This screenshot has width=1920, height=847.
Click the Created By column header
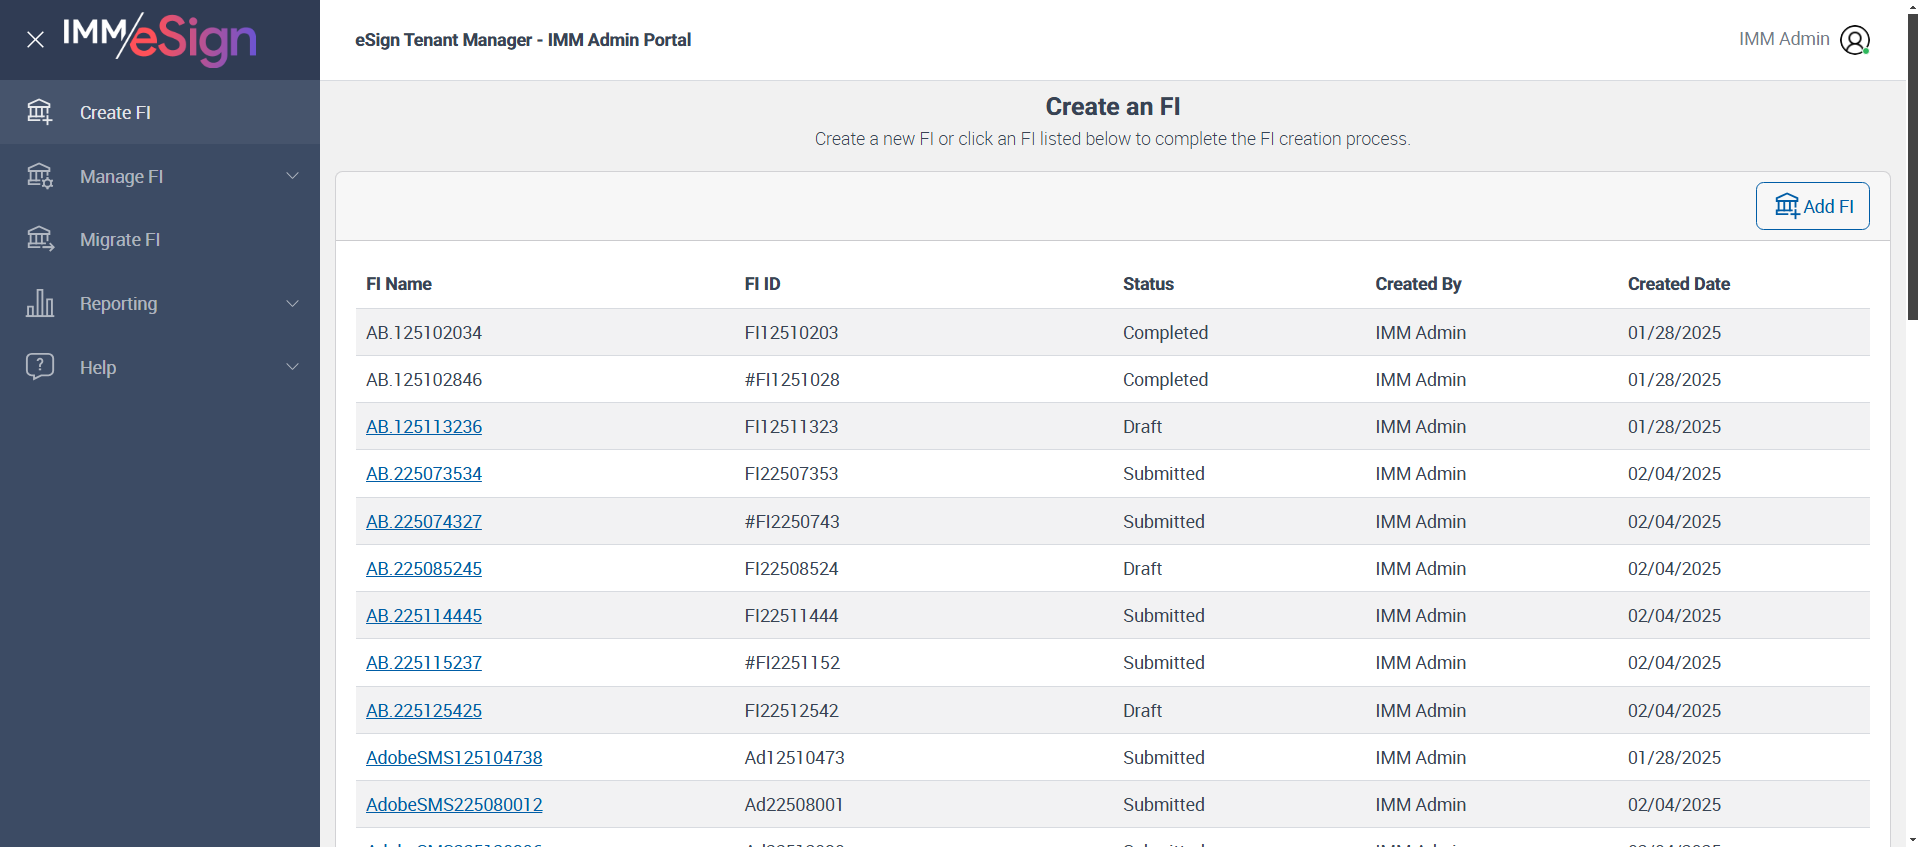[1418, 284]
